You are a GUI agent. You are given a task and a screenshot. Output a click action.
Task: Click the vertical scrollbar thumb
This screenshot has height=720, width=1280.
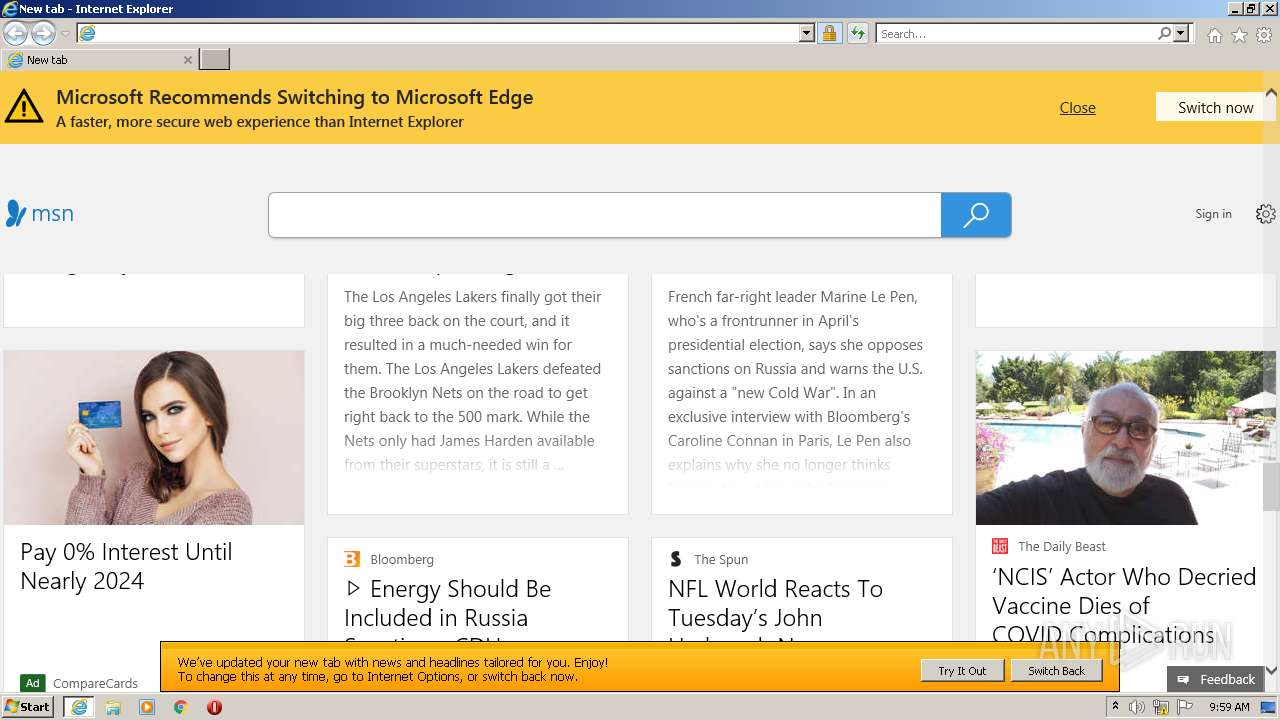(1271, 487)
